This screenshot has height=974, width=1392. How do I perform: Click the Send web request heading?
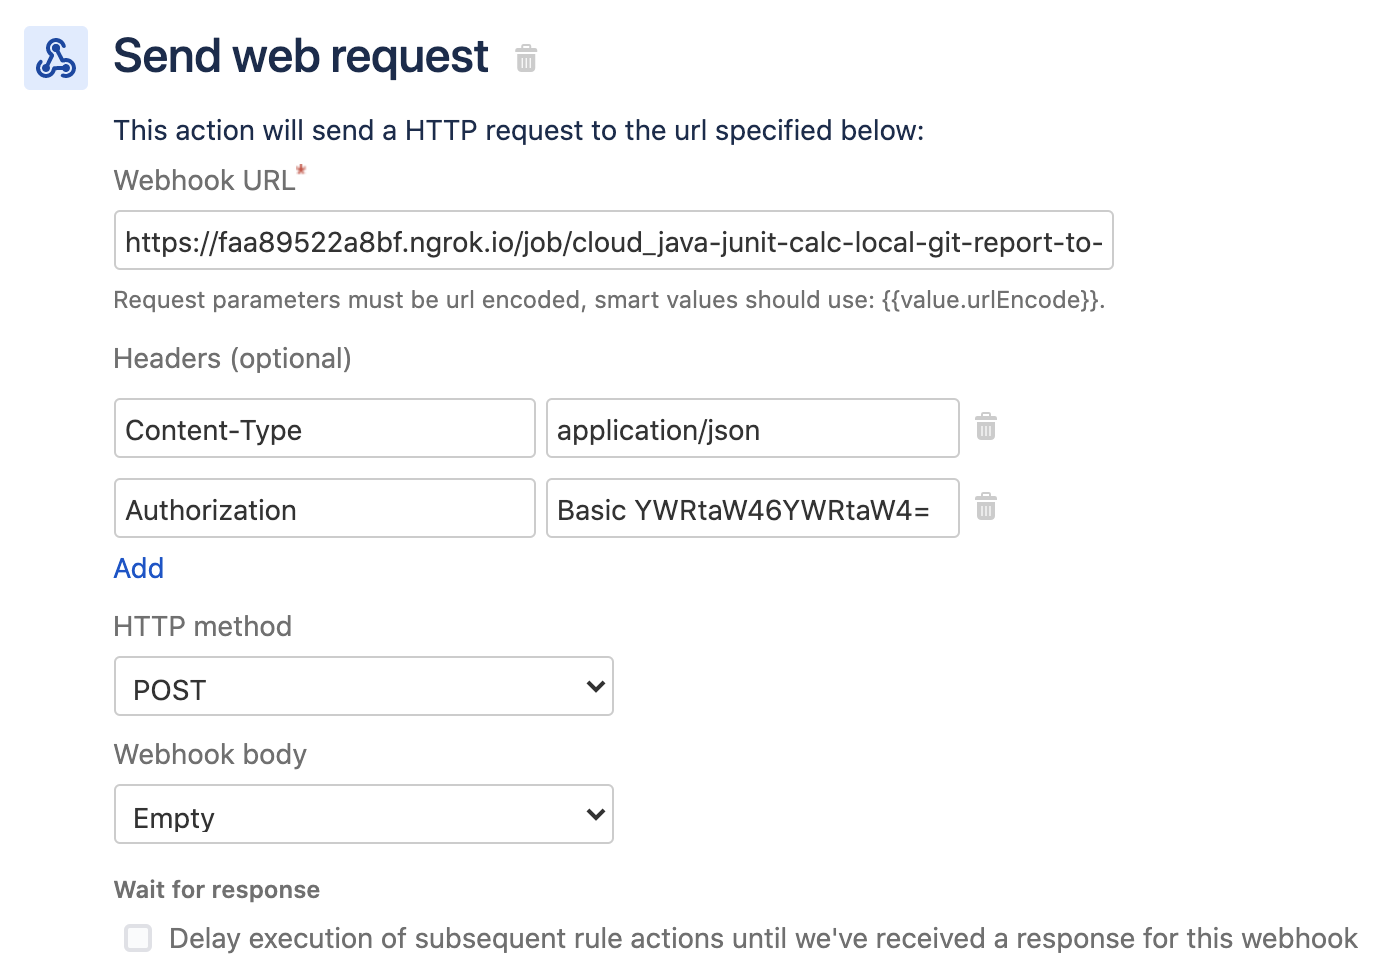301,57
